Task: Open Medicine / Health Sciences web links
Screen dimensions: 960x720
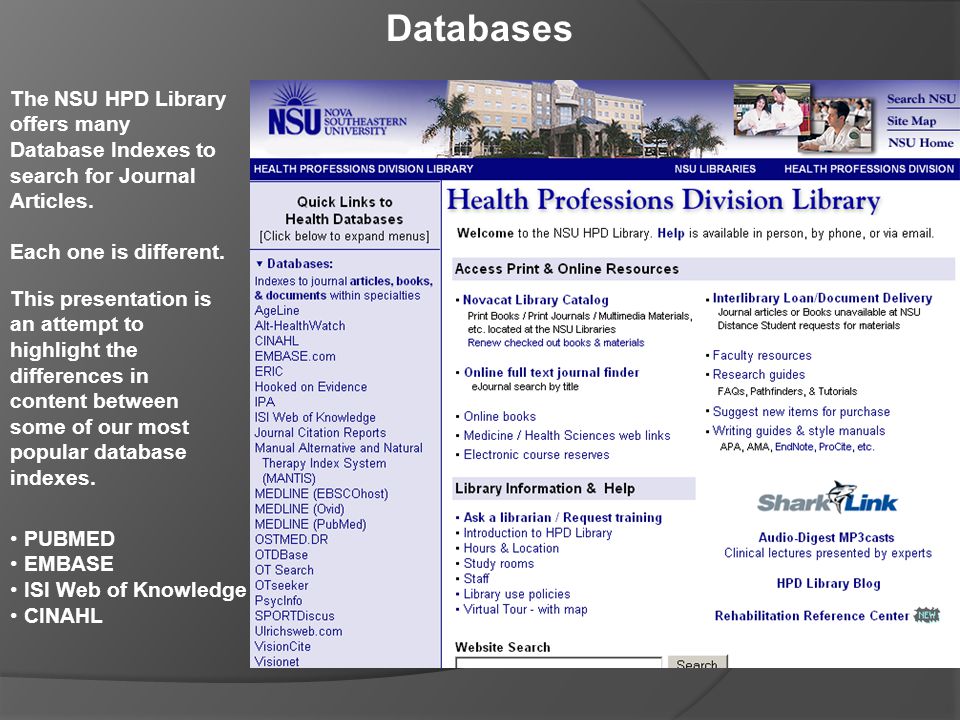Action: point(567,435)
